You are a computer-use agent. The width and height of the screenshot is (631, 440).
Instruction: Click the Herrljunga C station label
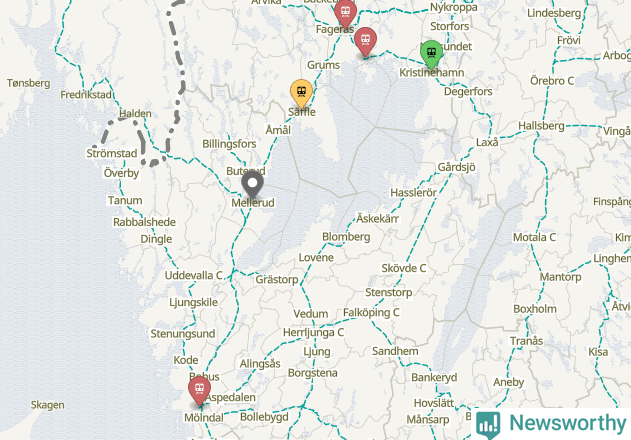[x=313, y=333]
